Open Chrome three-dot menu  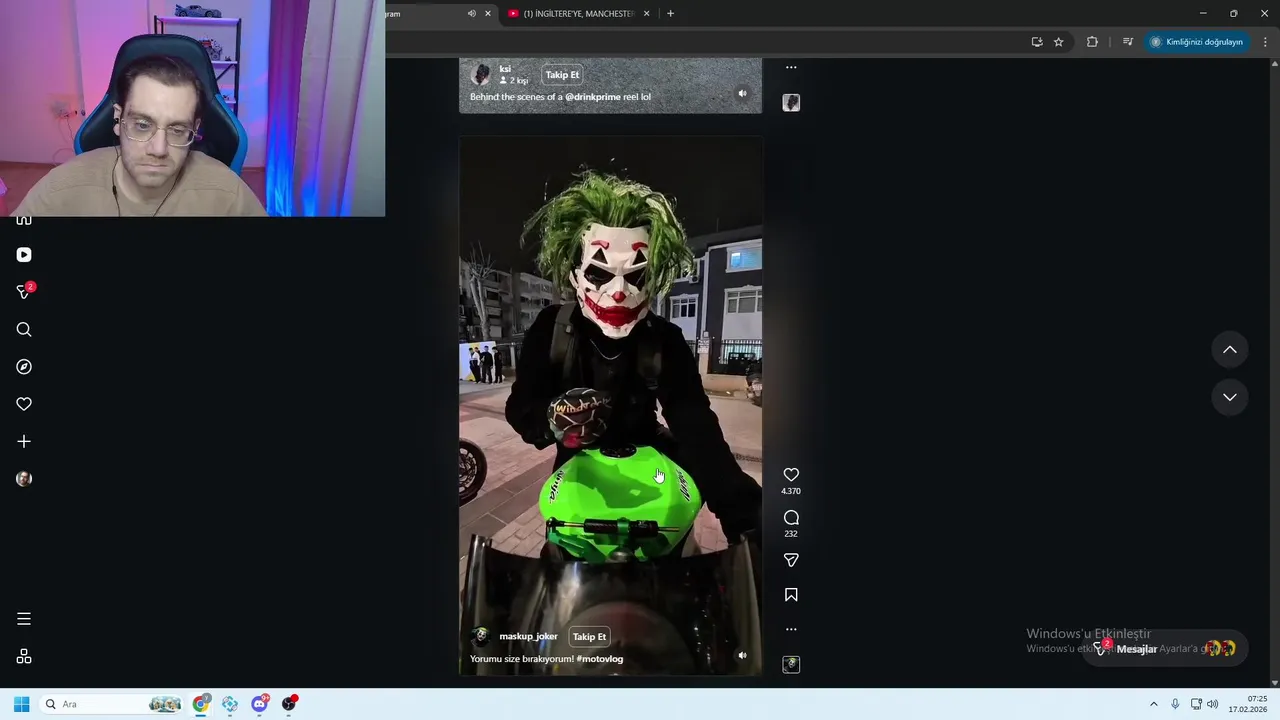click(1266, 42)
